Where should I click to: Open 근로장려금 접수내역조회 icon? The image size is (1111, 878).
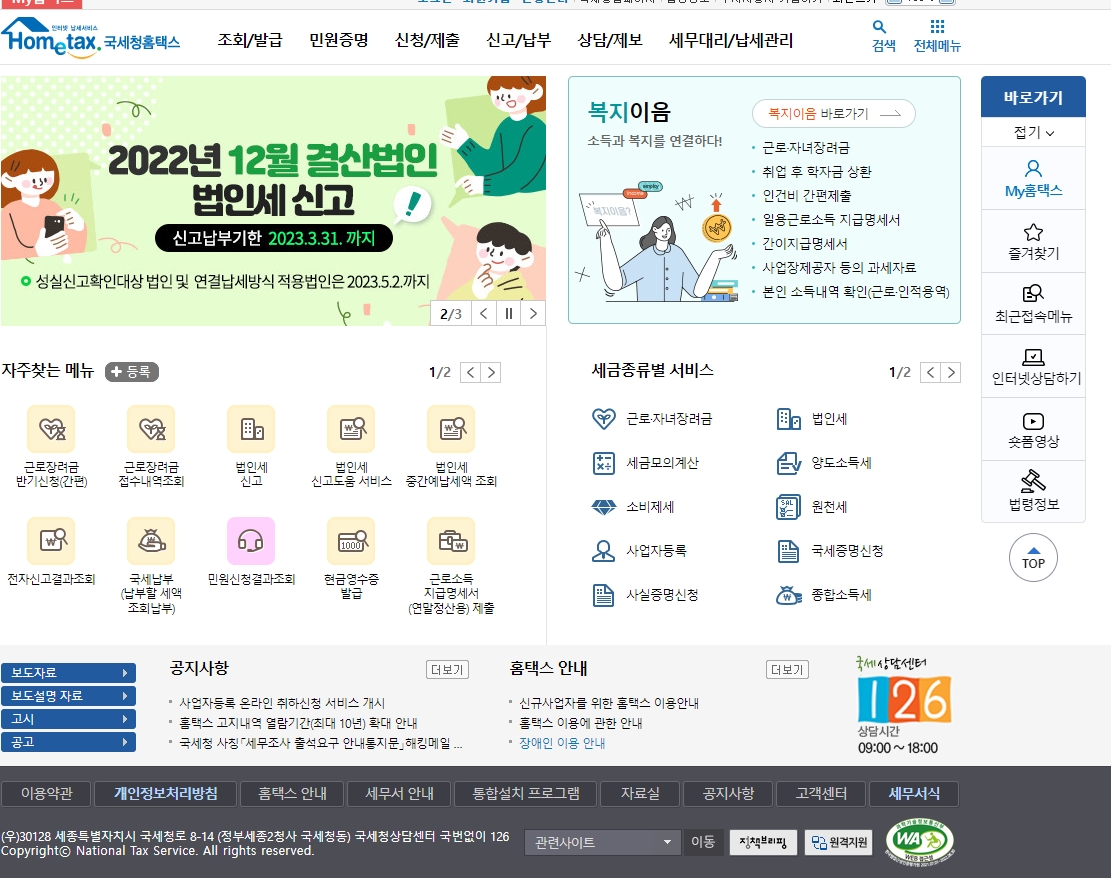coord(151,429)
